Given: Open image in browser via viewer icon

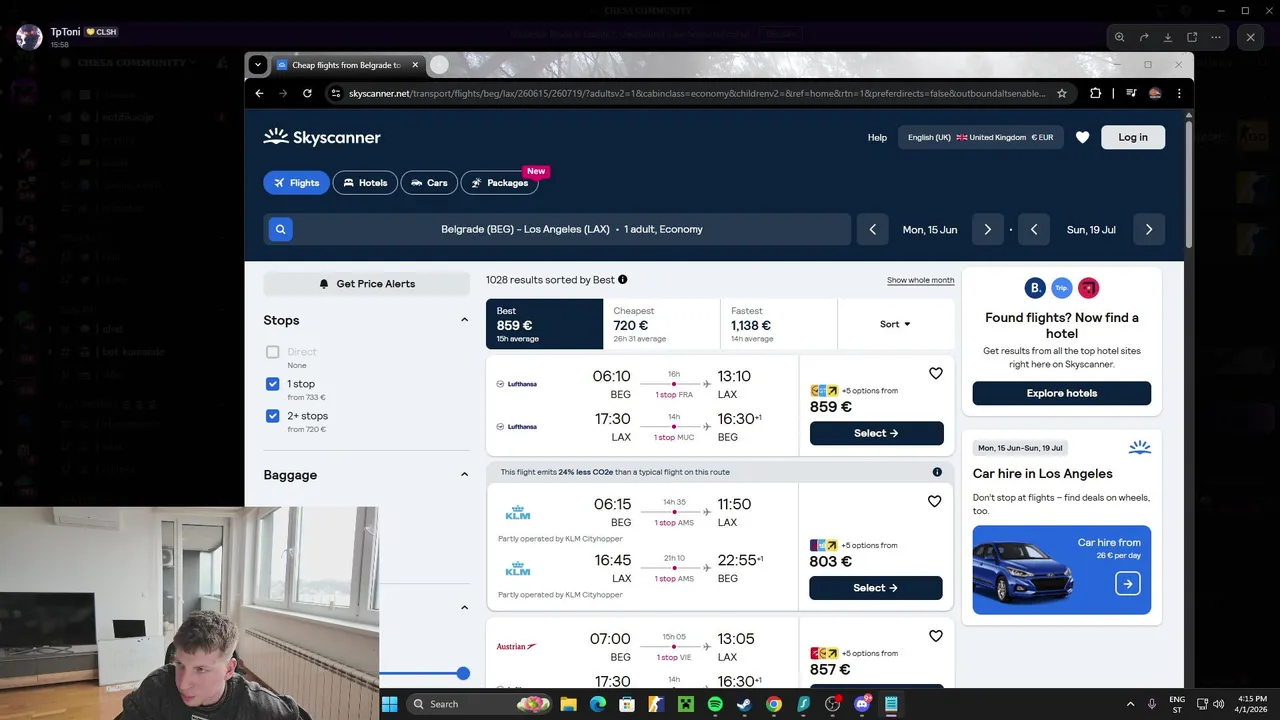Looking at the screenshot, I should pos(1192,37).
